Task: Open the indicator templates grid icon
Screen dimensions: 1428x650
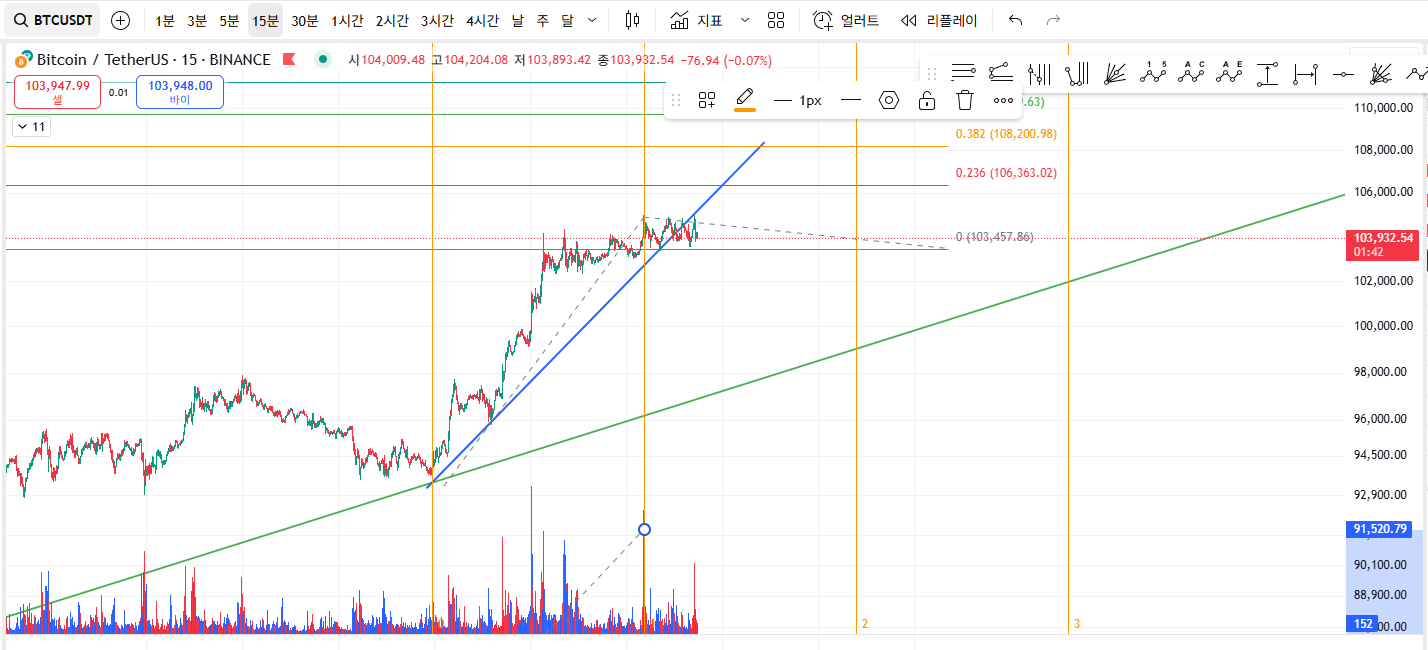Action: [x=776, y=20]
